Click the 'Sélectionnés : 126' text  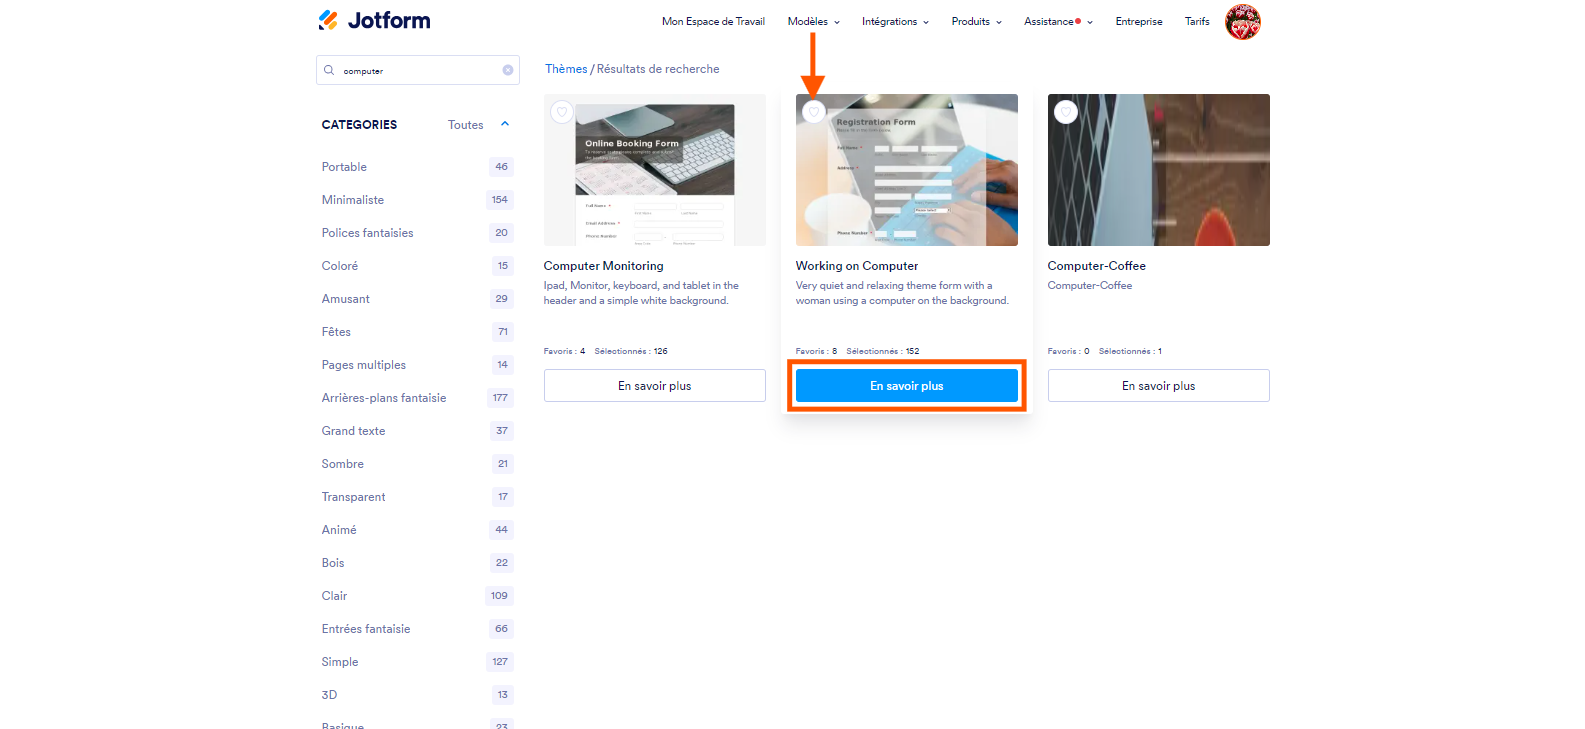(631, 351)
